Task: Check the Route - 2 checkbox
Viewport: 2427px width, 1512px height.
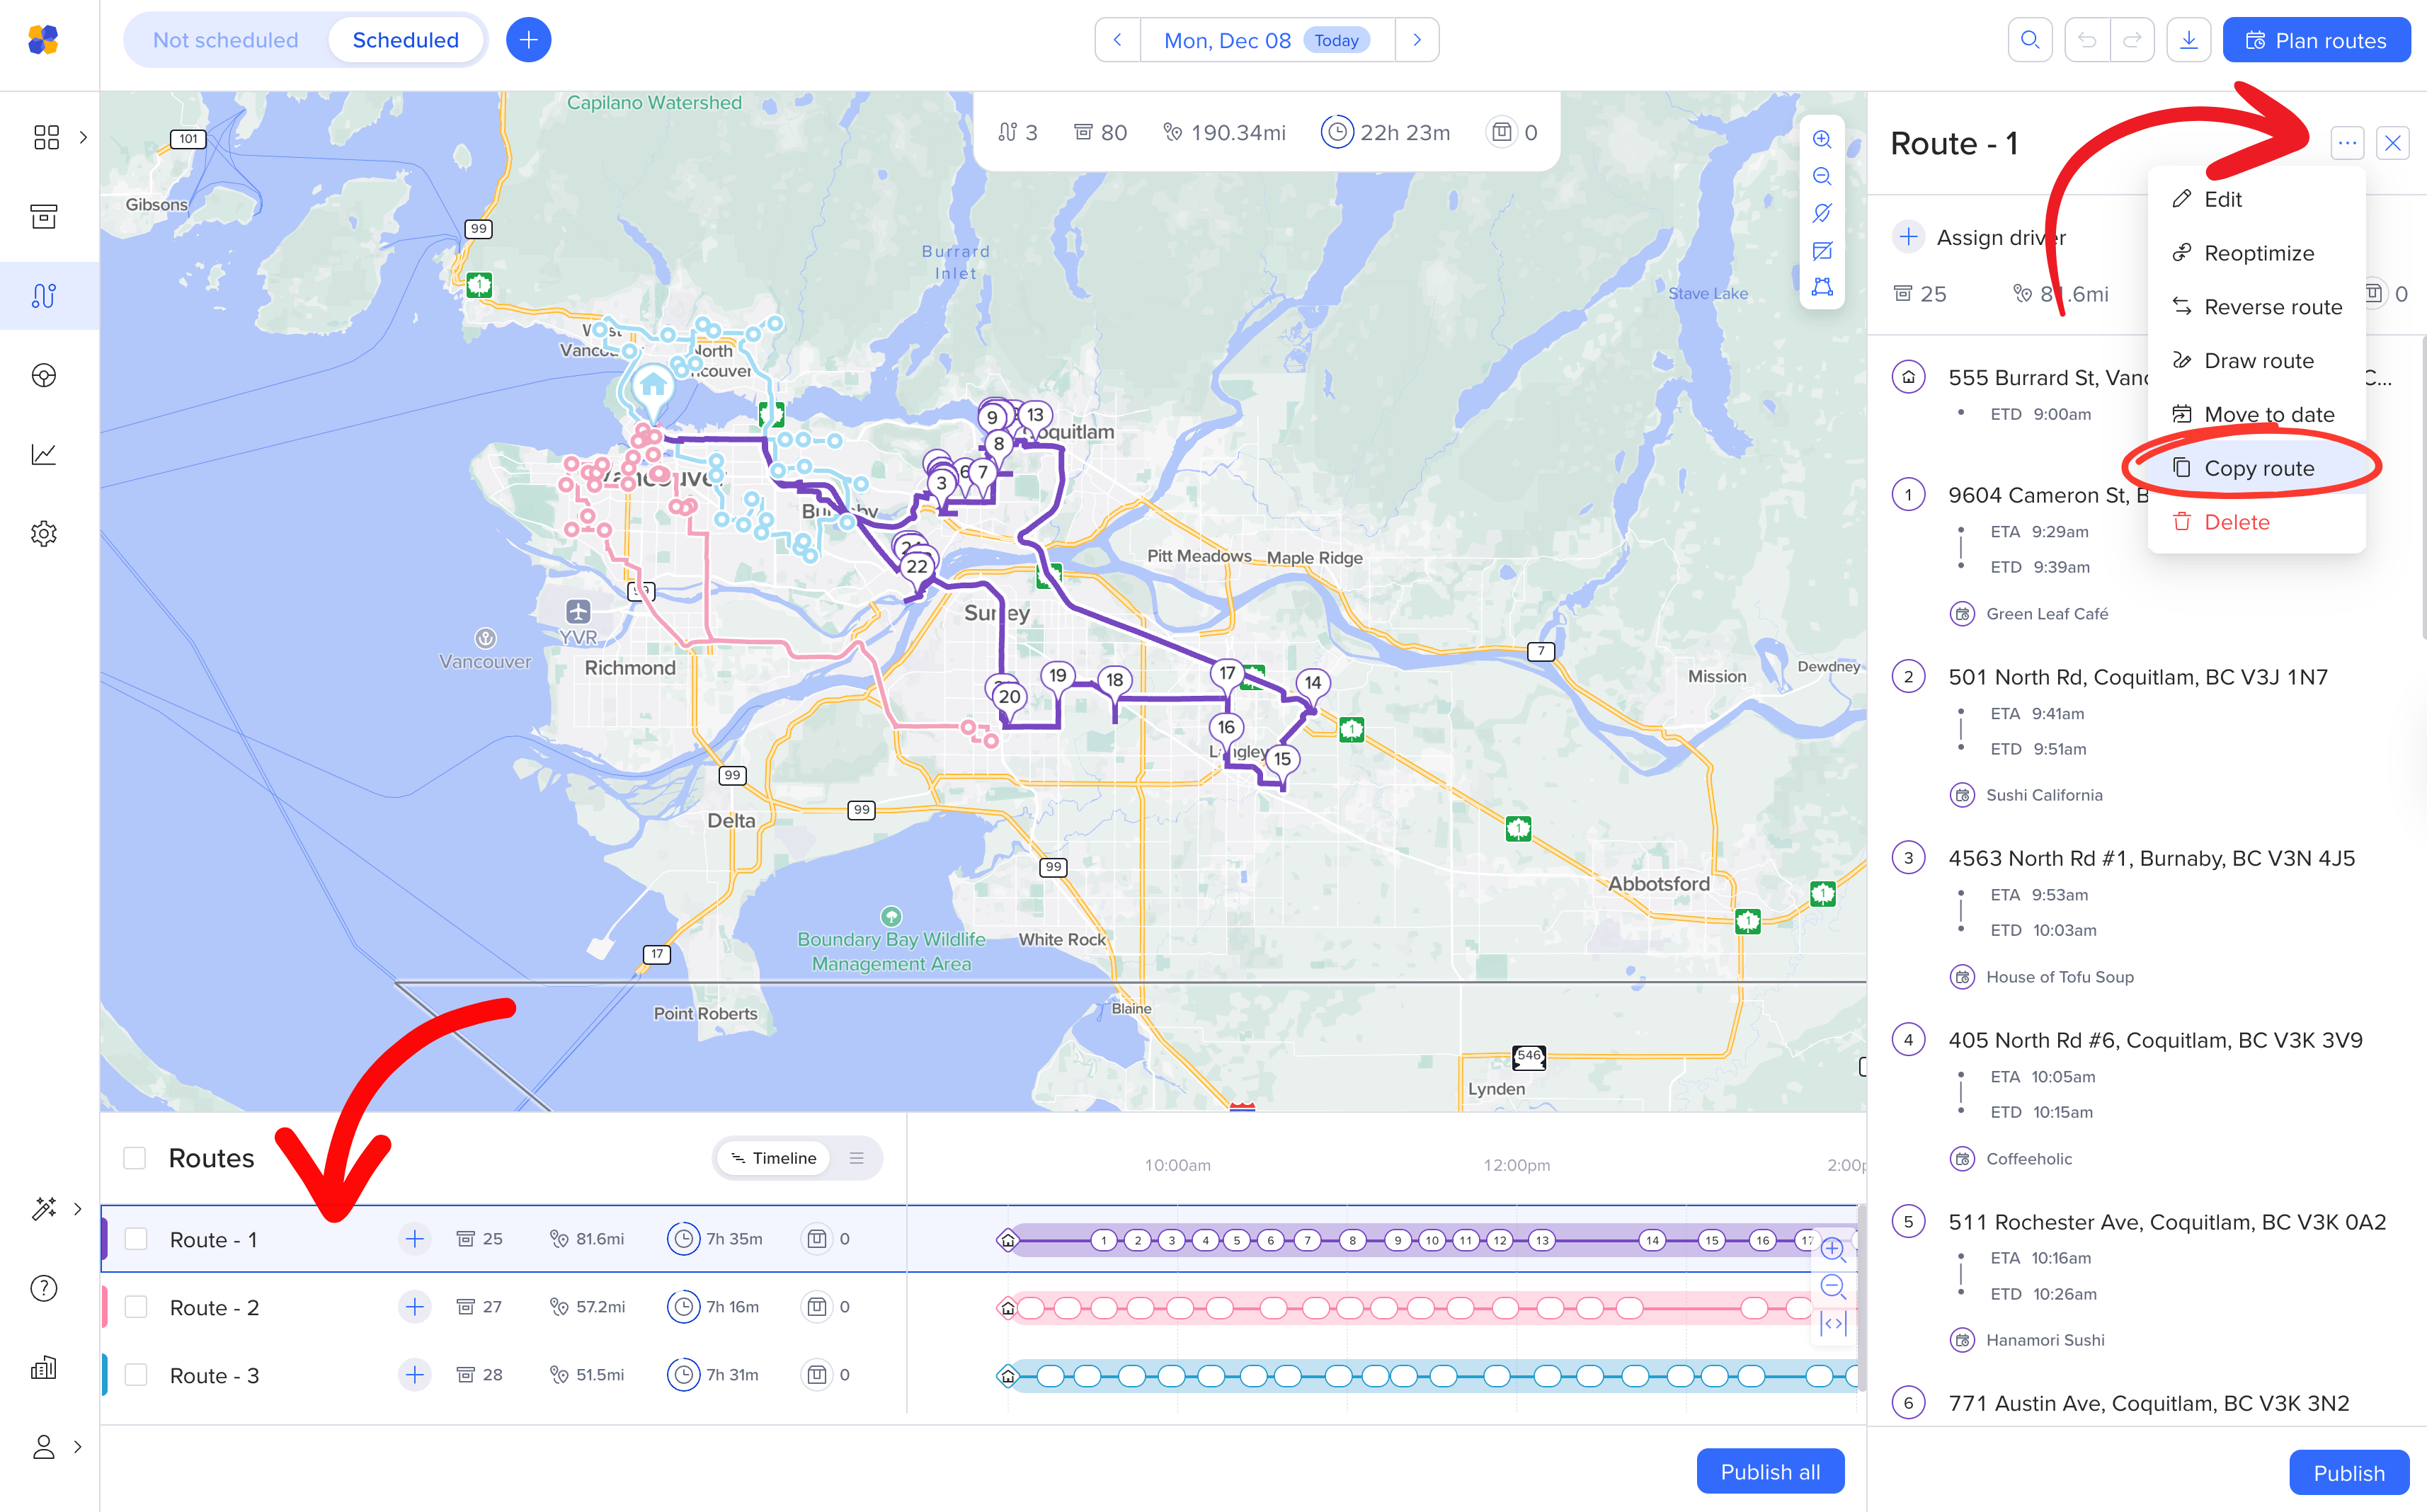Action: 136,1307
